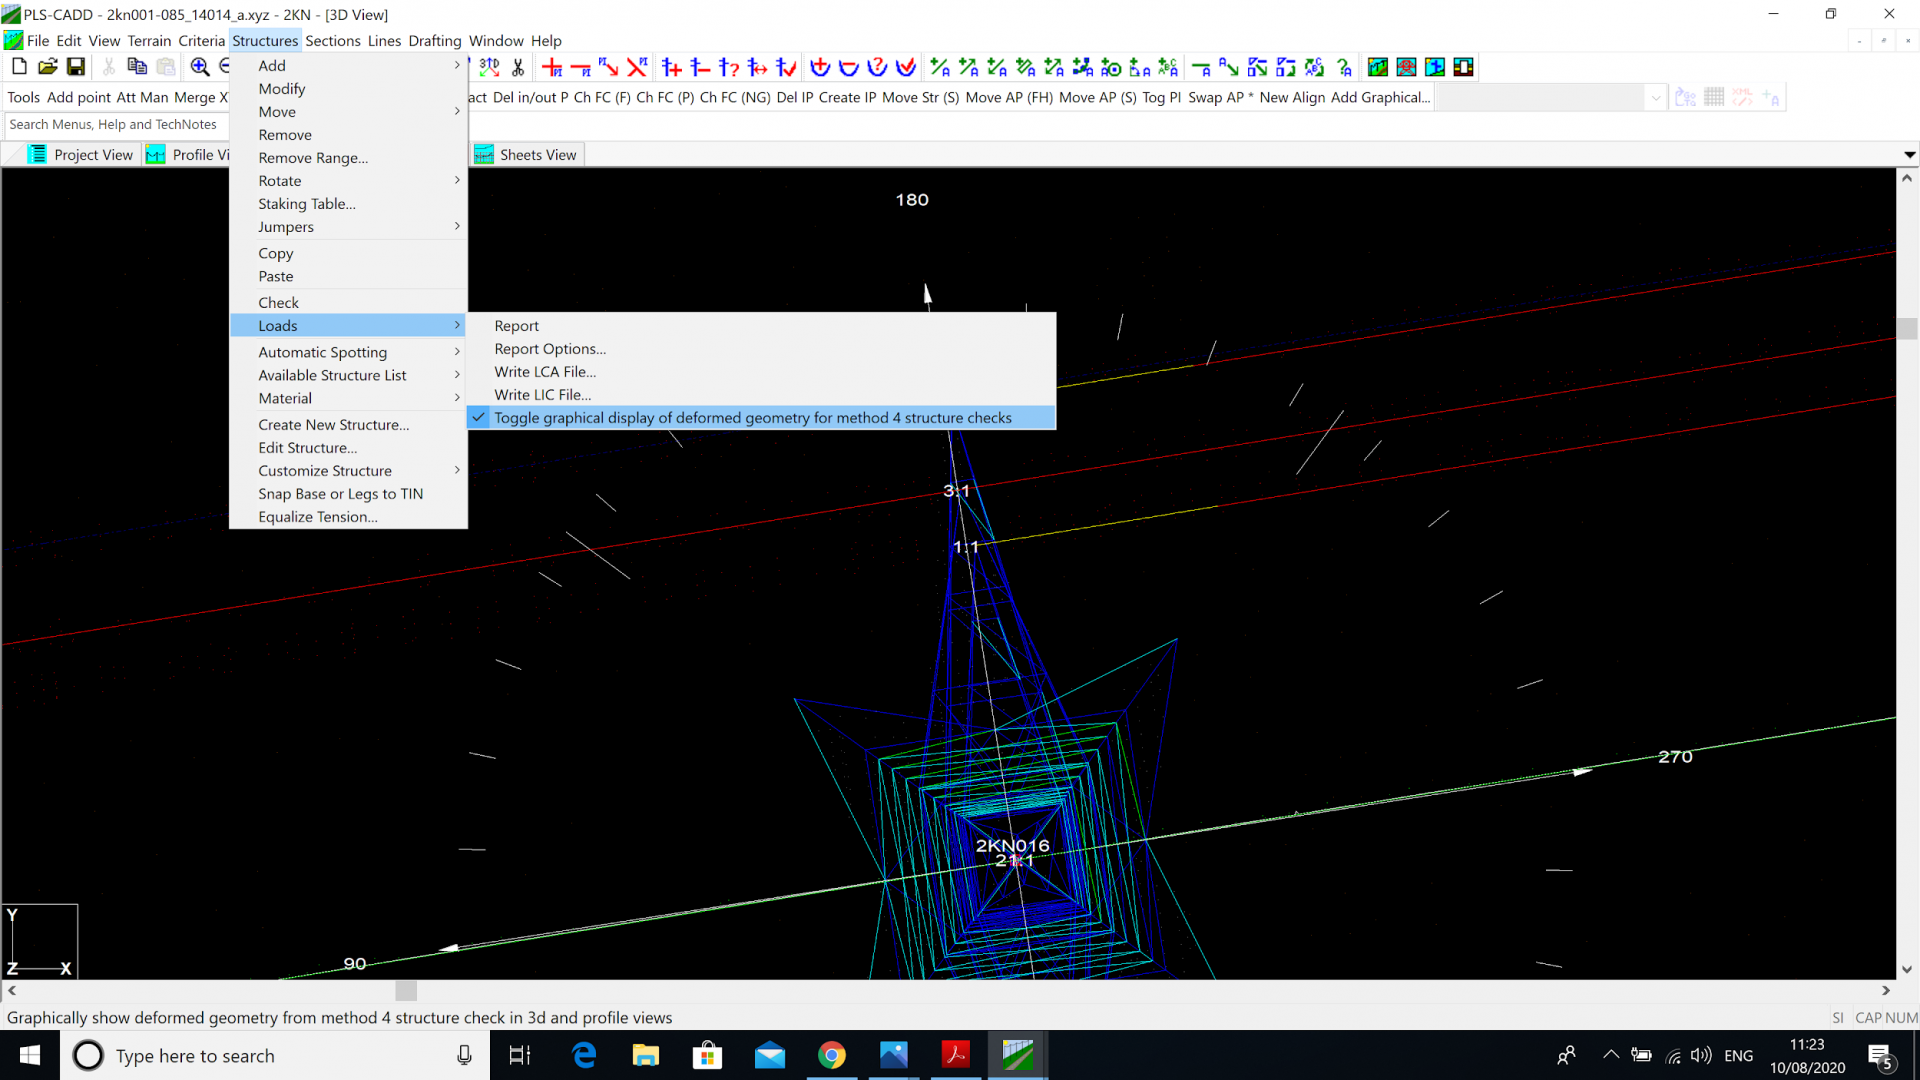
Task: Click the Tog PI command
Action: (x=1161, y=98)
